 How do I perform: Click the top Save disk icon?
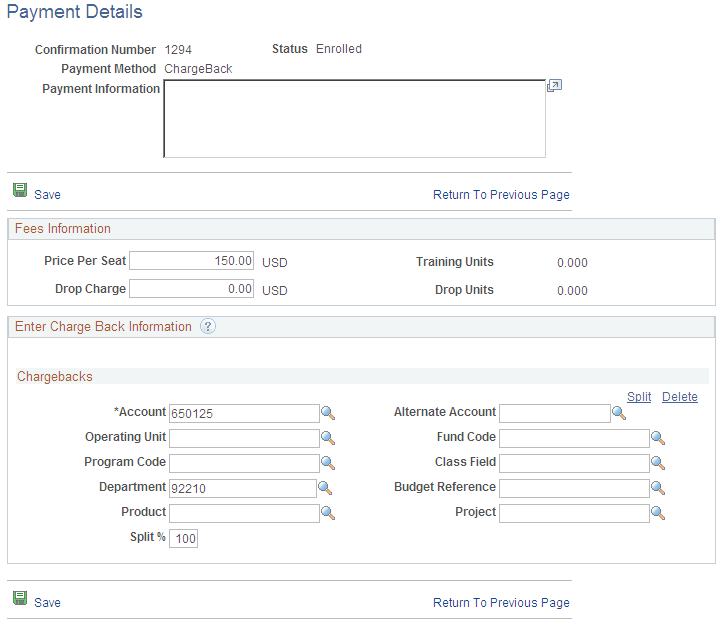(x=20, y=190)
